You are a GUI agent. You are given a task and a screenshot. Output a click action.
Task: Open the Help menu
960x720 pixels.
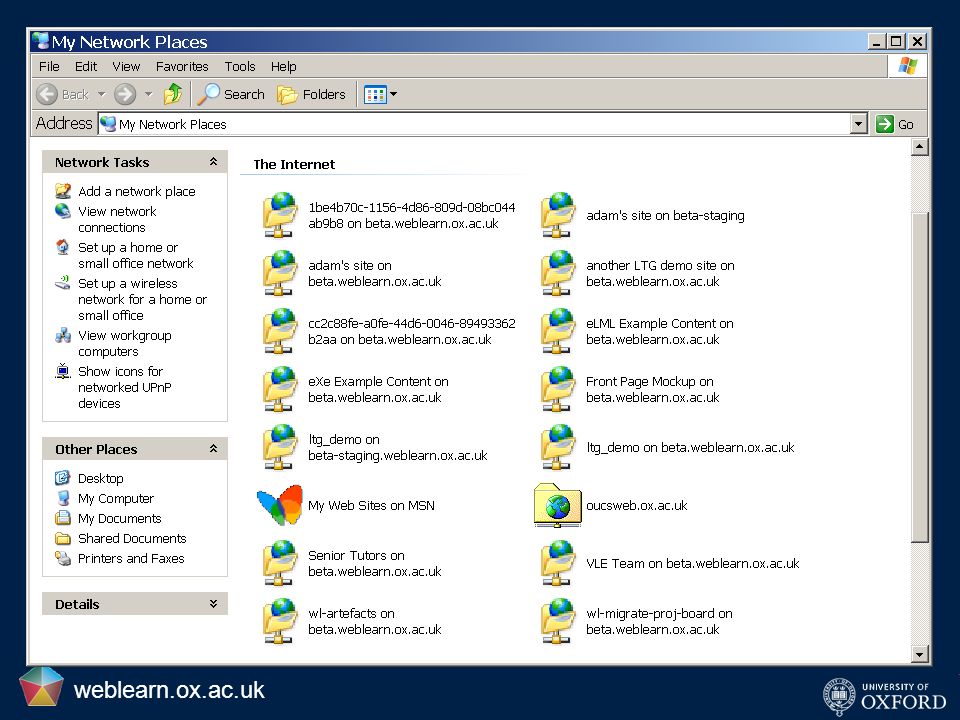click(283, 66)
